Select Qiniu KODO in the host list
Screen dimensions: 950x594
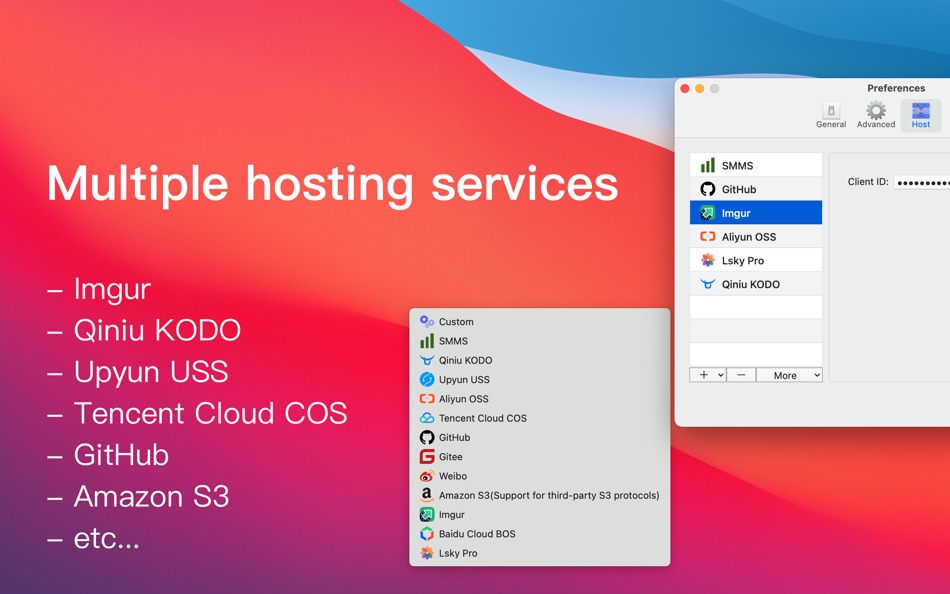756,284
